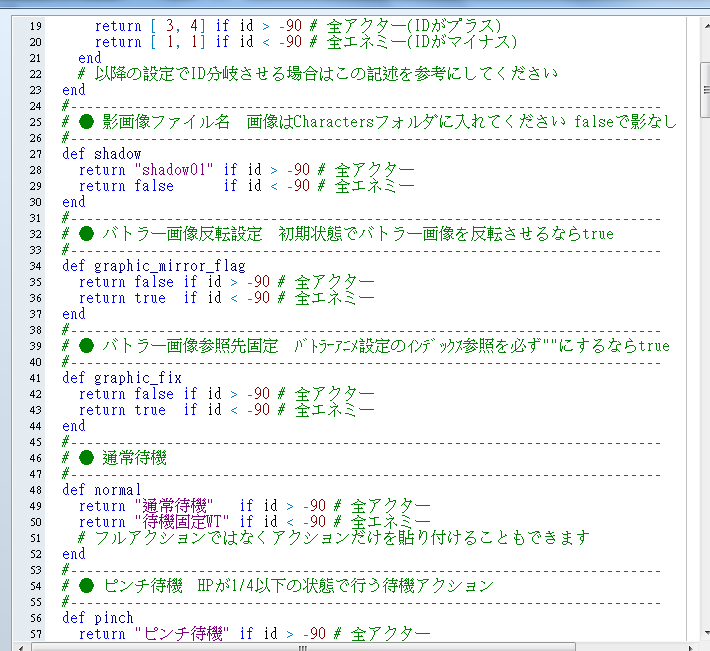Click the string "ピンチ待機" on line 57
The image size is (710, 651).
(x=182, y=634)
